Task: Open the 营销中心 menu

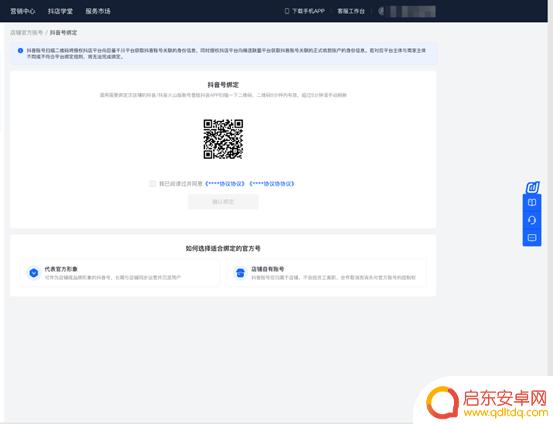Action: pos(23,11)
